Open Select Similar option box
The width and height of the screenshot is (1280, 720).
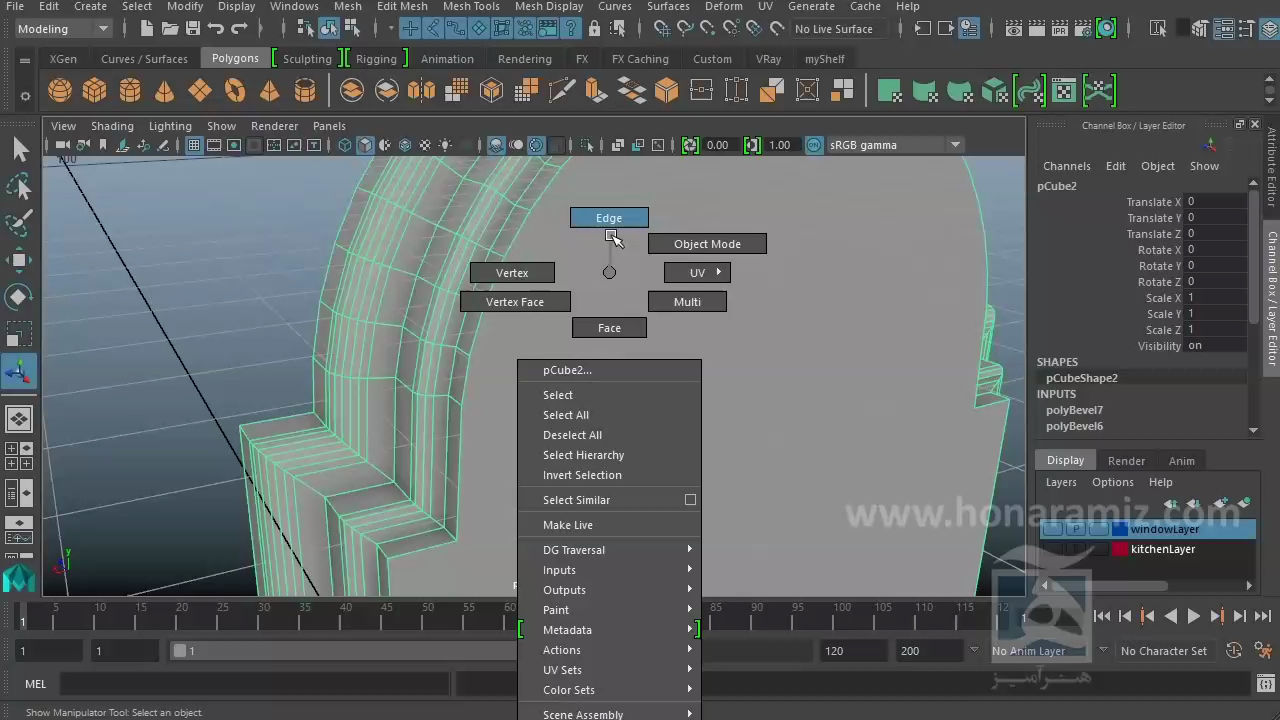[690, 500]
